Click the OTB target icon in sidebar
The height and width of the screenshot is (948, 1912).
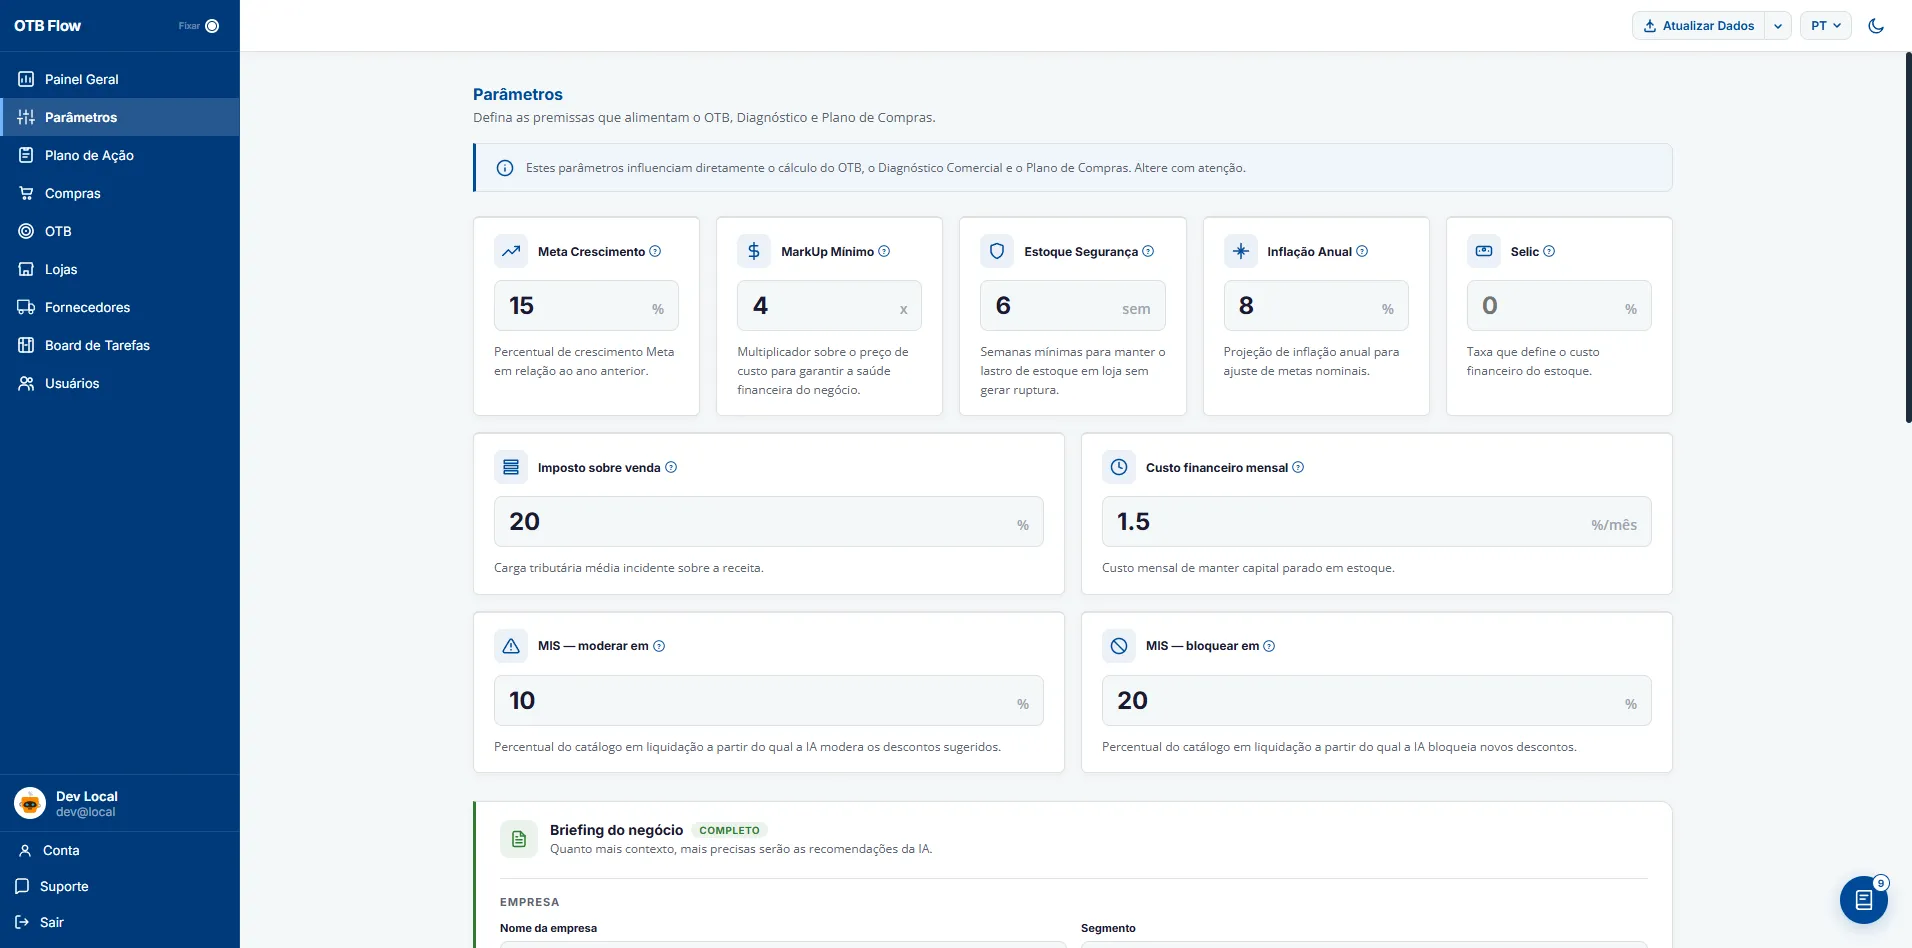tap(26, 231)
